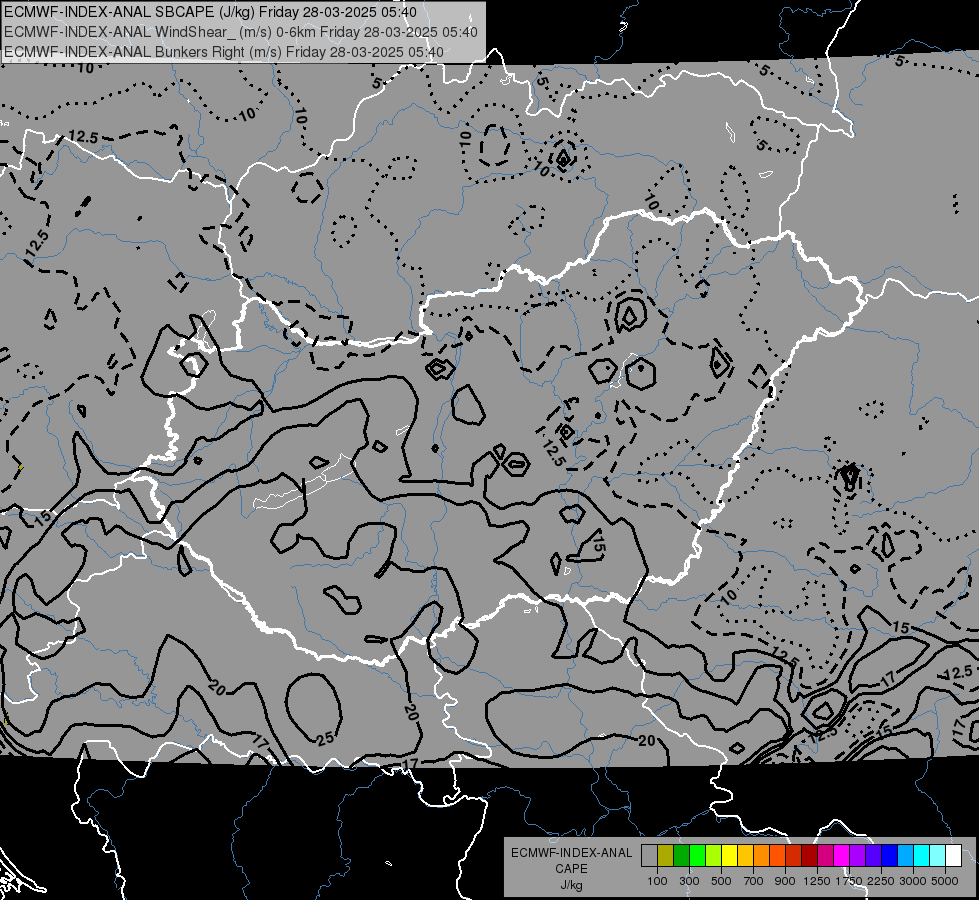Viewport: 979px width, 900px height.
Task: Click the sky blue legend swatch
Action: click(x=905, y=856)
